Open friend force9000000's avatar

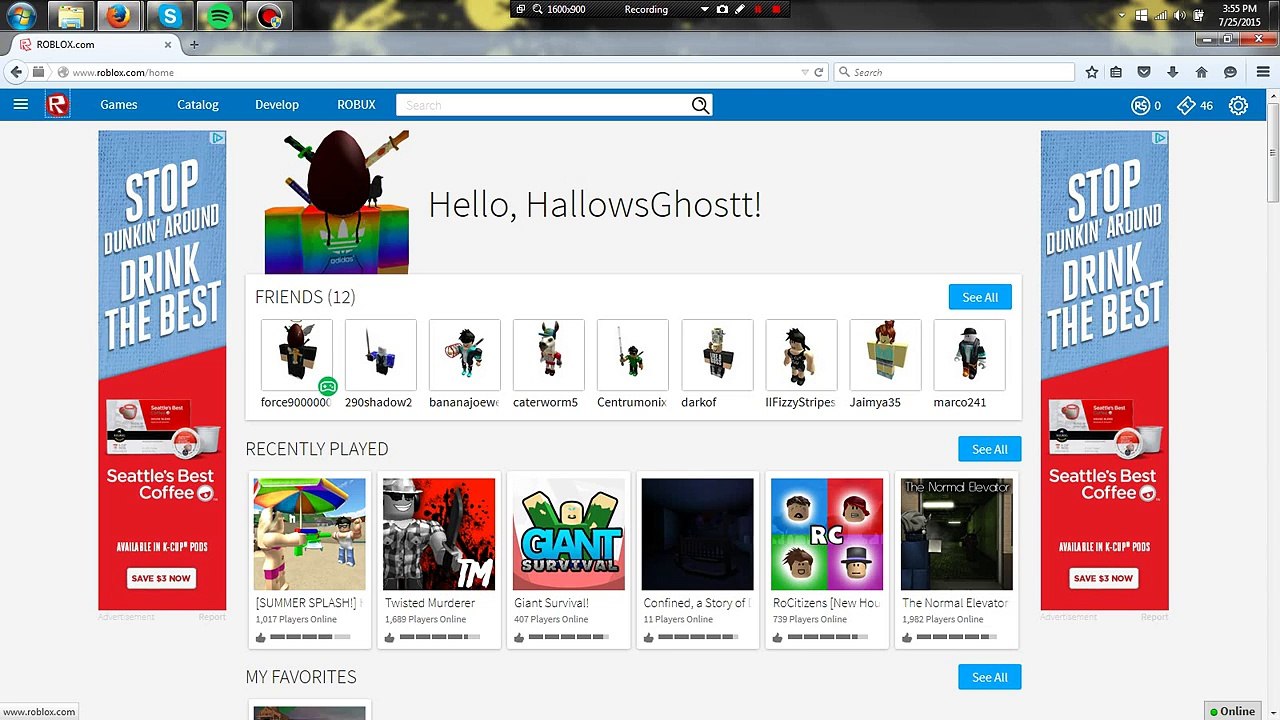click(297, 355)
